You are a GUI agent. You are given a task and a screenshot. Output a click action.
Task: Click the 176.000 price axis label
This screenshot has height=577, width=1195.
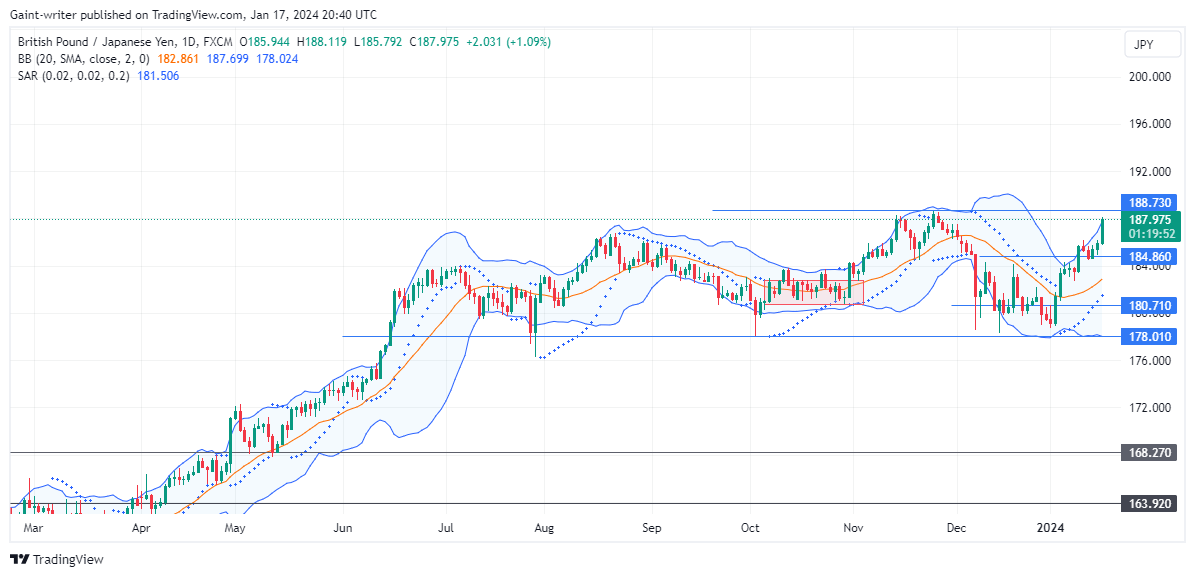pos(1150,361)
